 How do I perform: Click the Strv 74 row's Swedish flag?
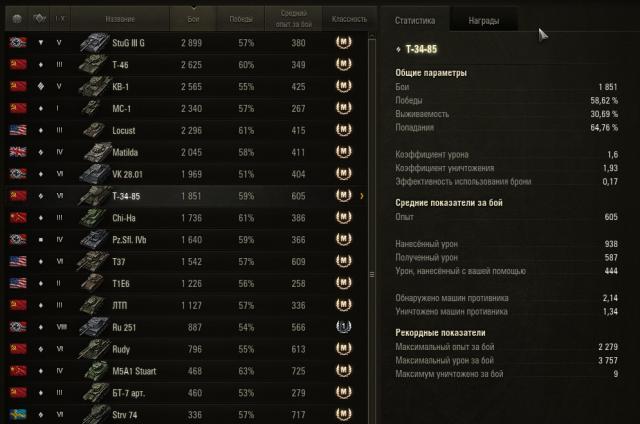click(17, 413)
